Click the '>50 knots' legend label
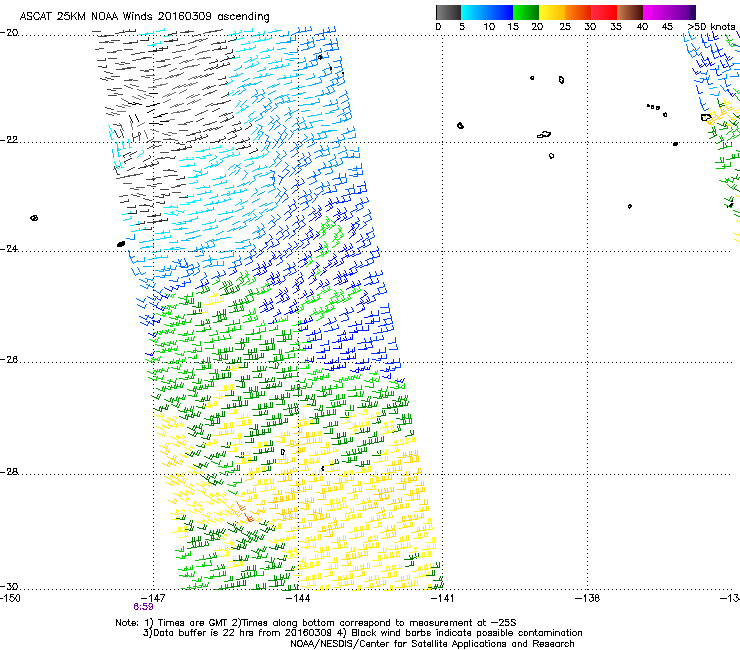Image resolution: width=740 pixels, height=650 pixels. (x=712, y=26)
